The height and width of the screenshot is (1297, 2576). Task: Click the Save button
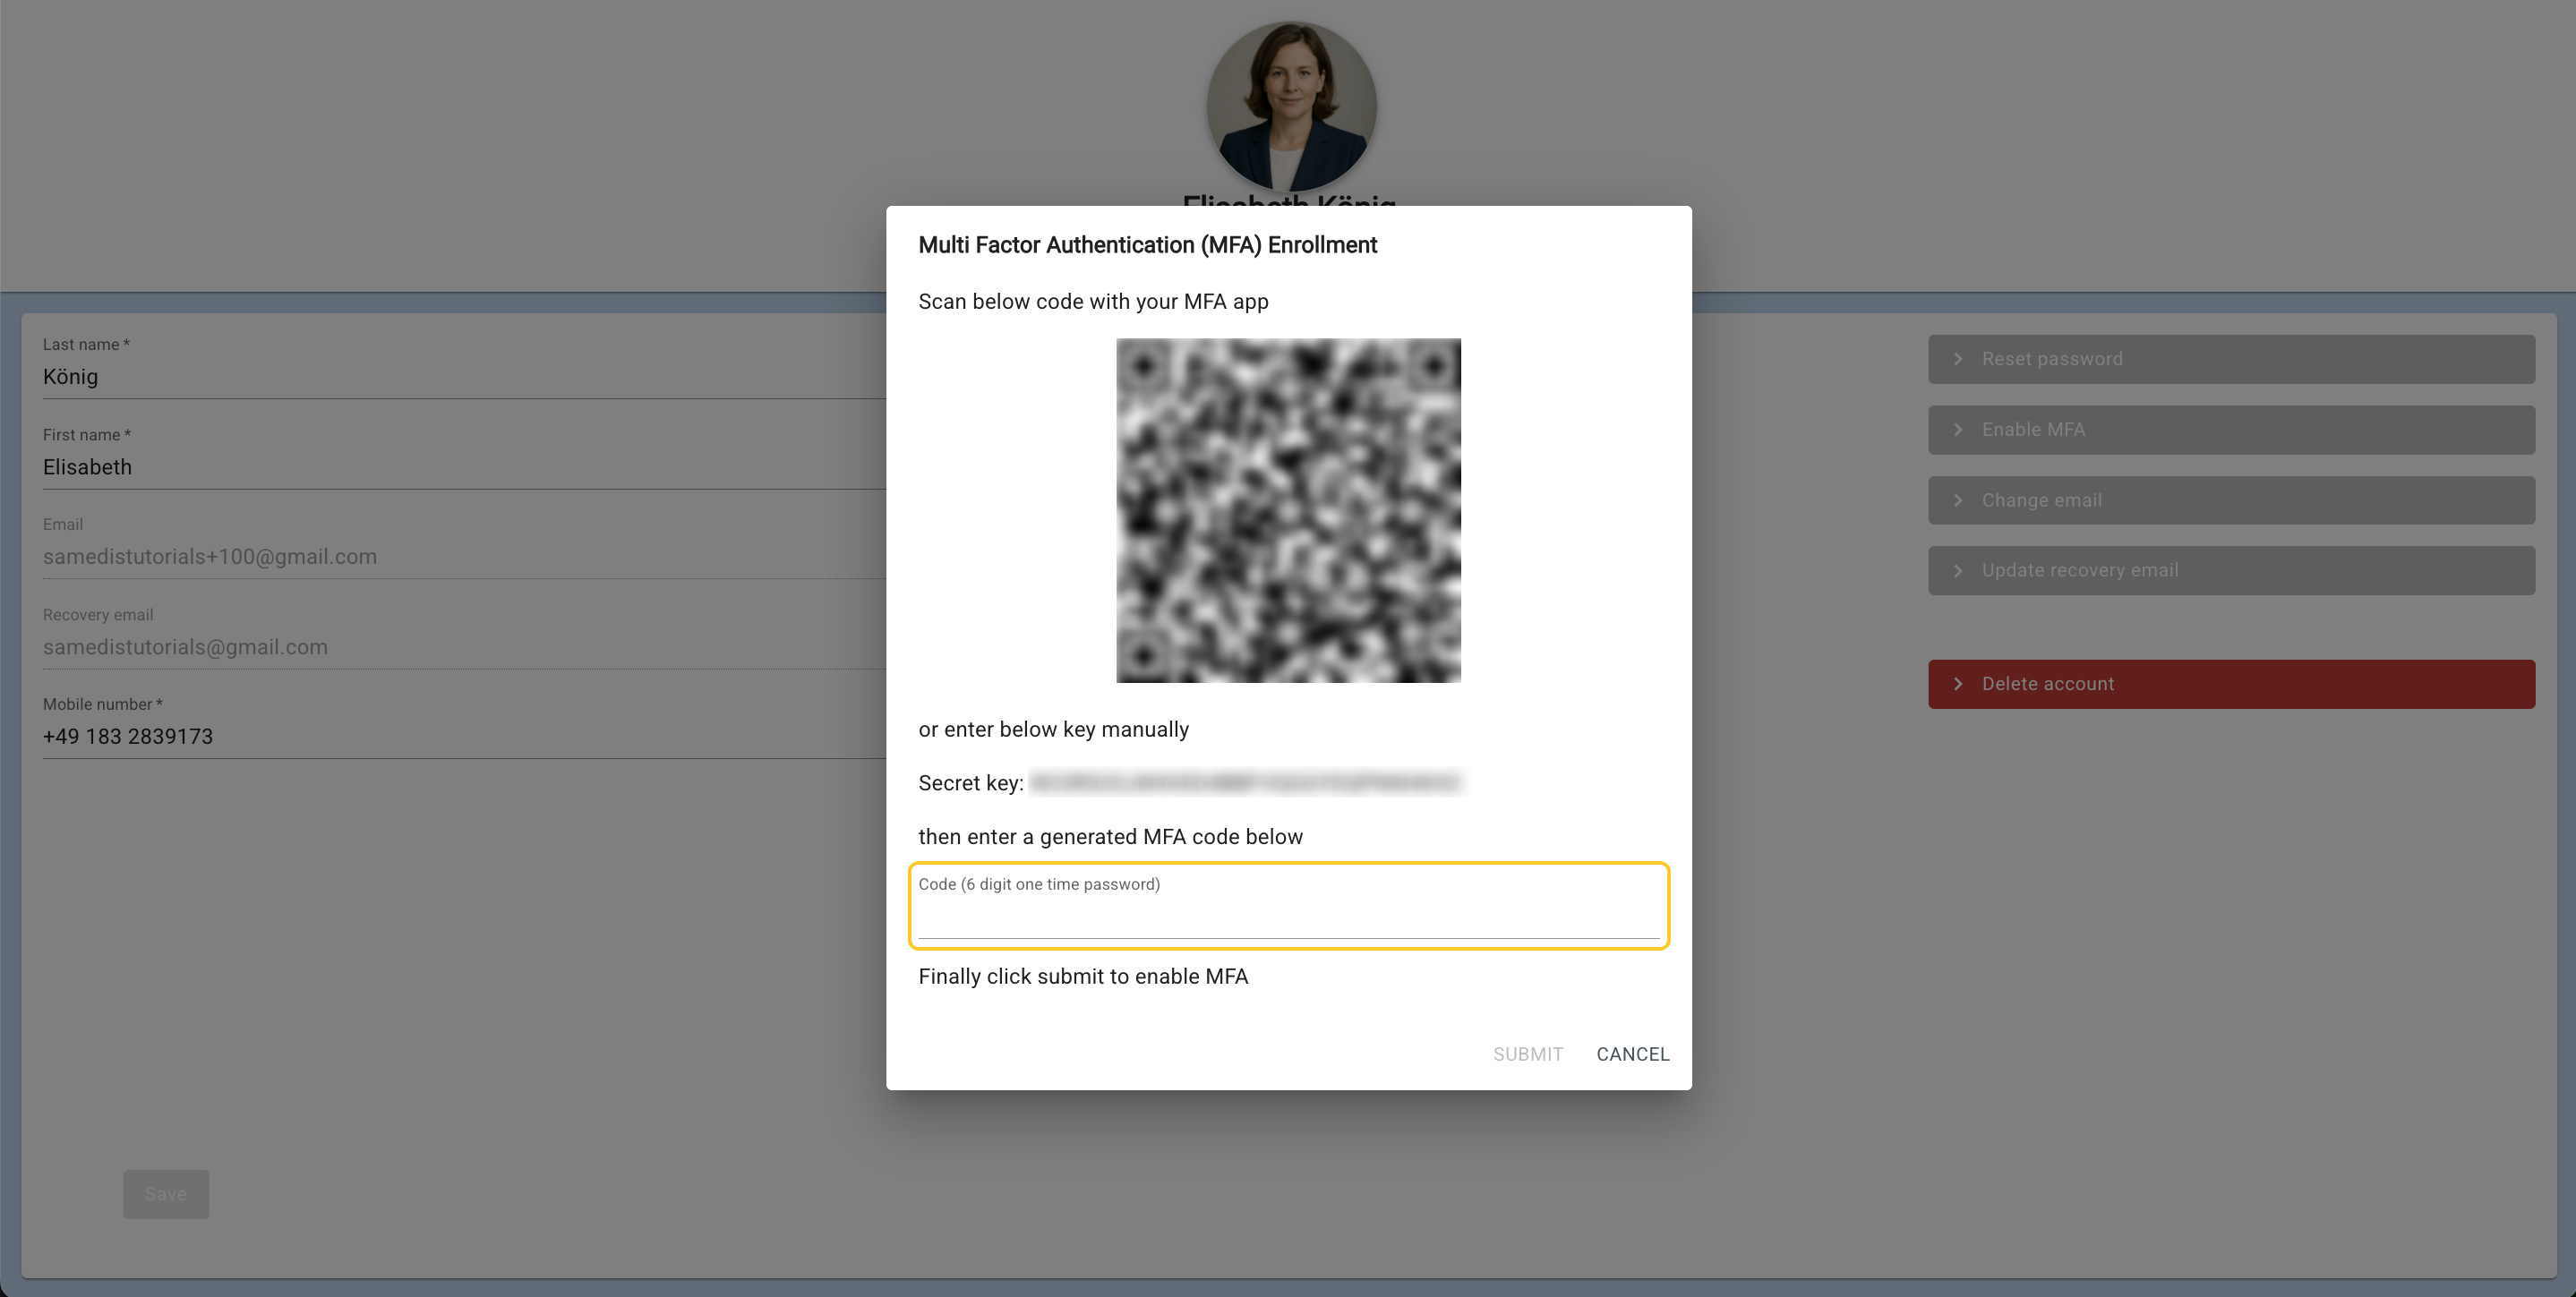[166, 1194]
